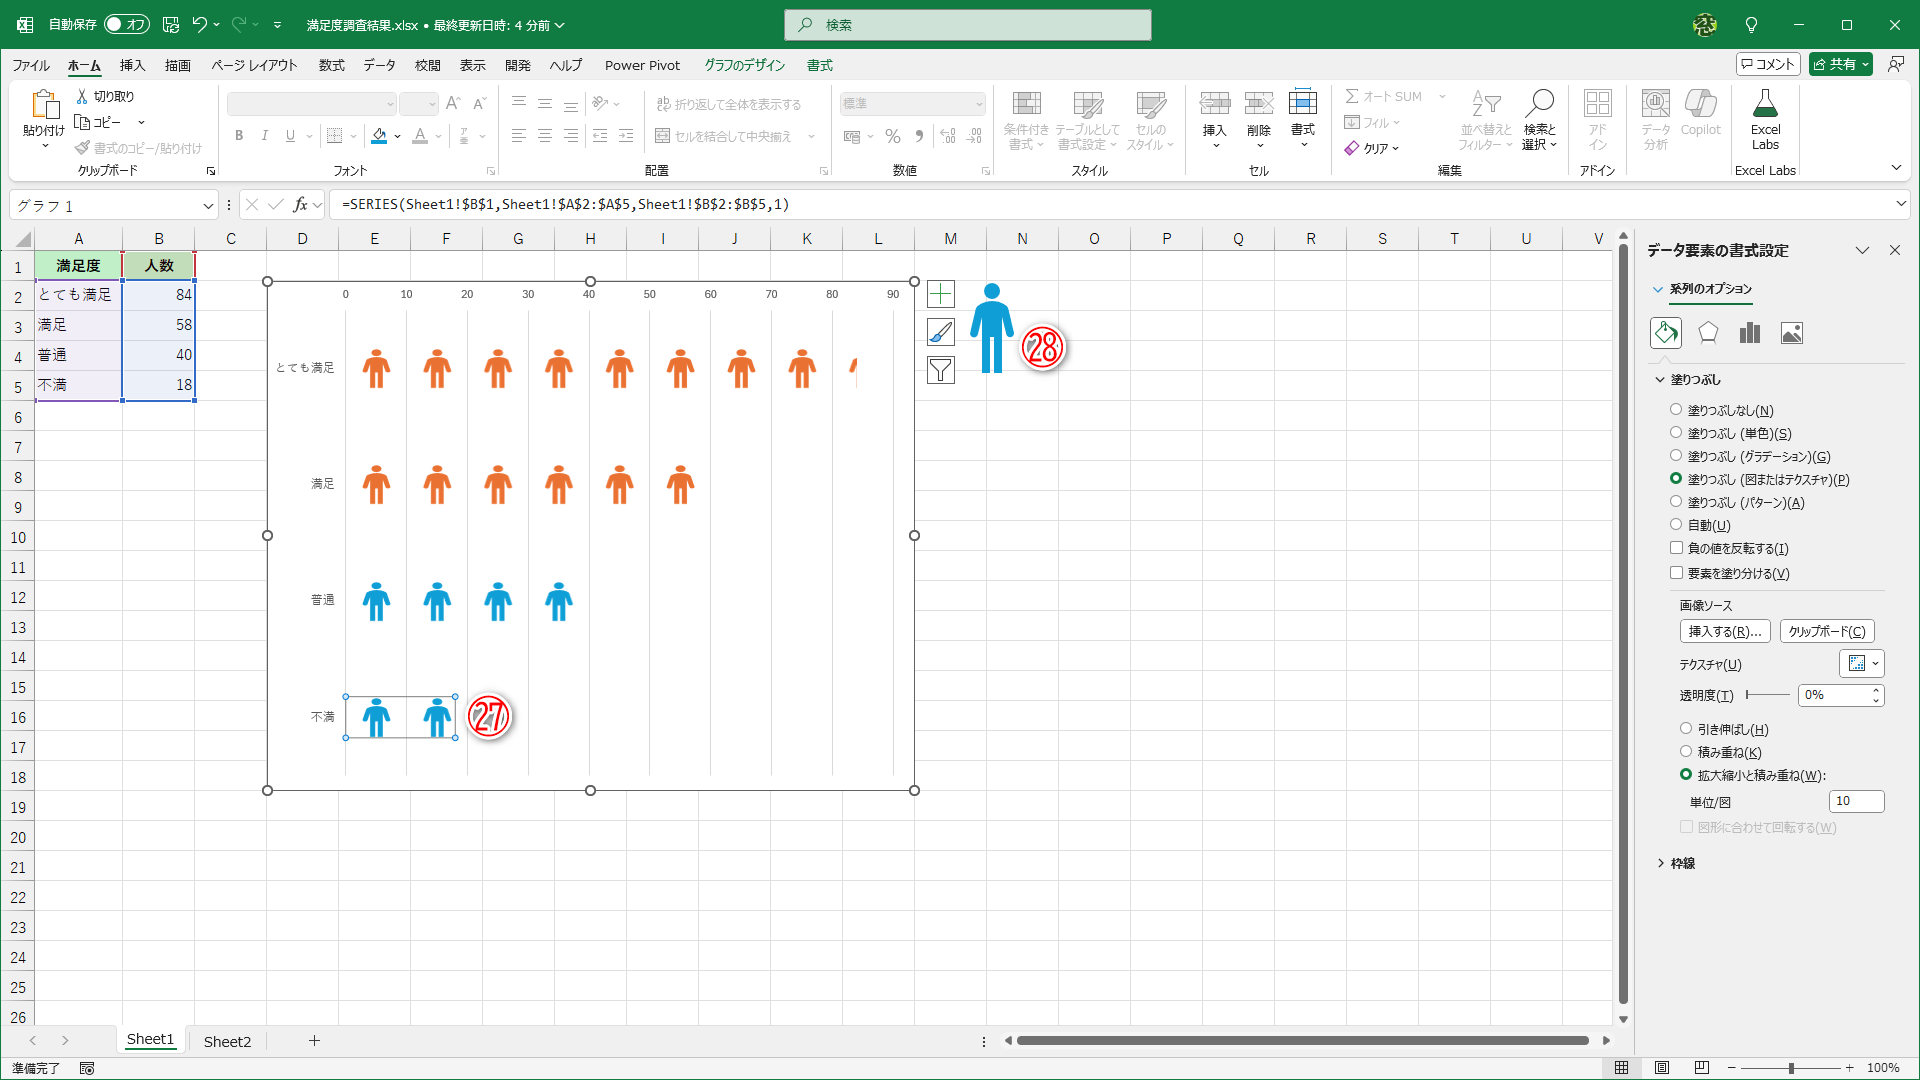Open the Chart Styles brush icon
The image size is (1920, 1080).
click(940, 332)
